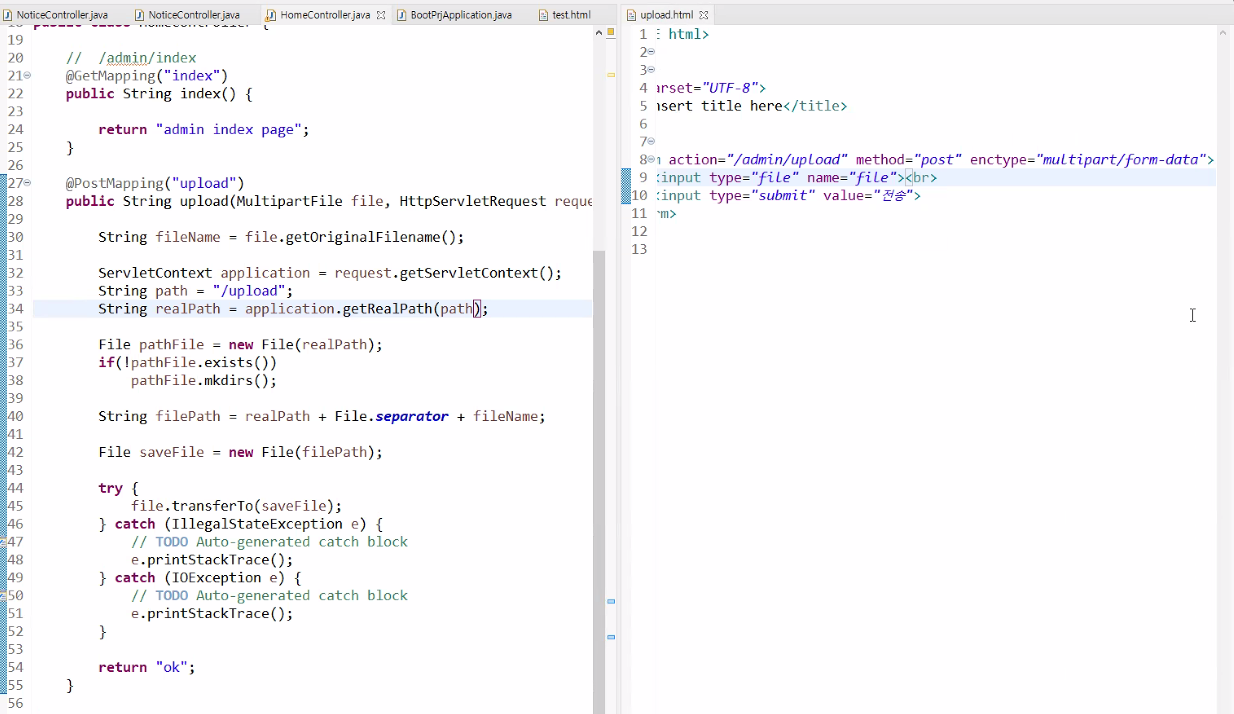Click the enctype="multipart/form-data" attribute
This screenshot has height=714, width=1234.
[1088, 160]
